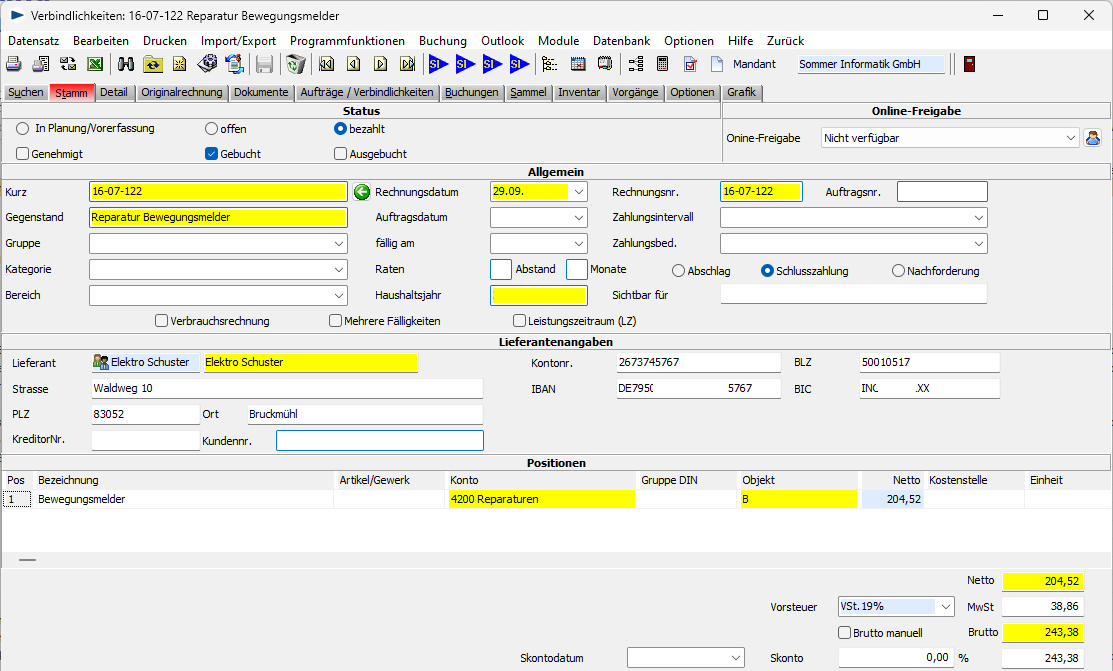The width and height of the screenshot is (1113, 671).
Task: Jump to the first record using the toolbar arrow
Action: click(327, 65)
